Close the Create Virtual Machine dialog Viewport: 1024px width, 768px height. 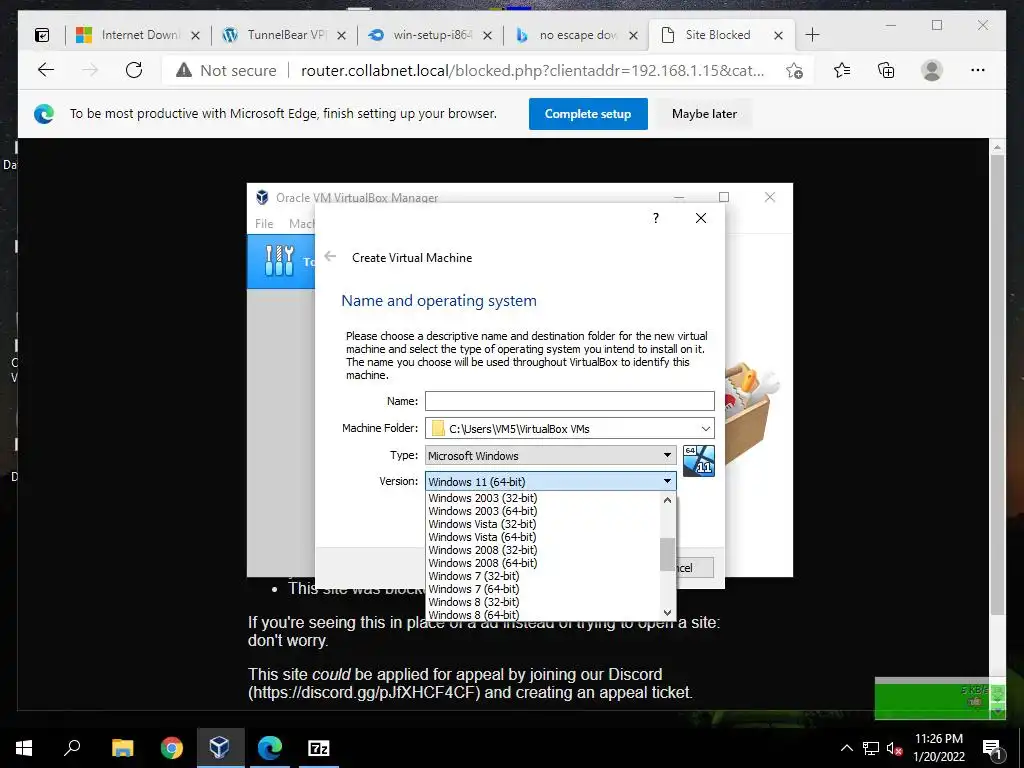(701, 218)
